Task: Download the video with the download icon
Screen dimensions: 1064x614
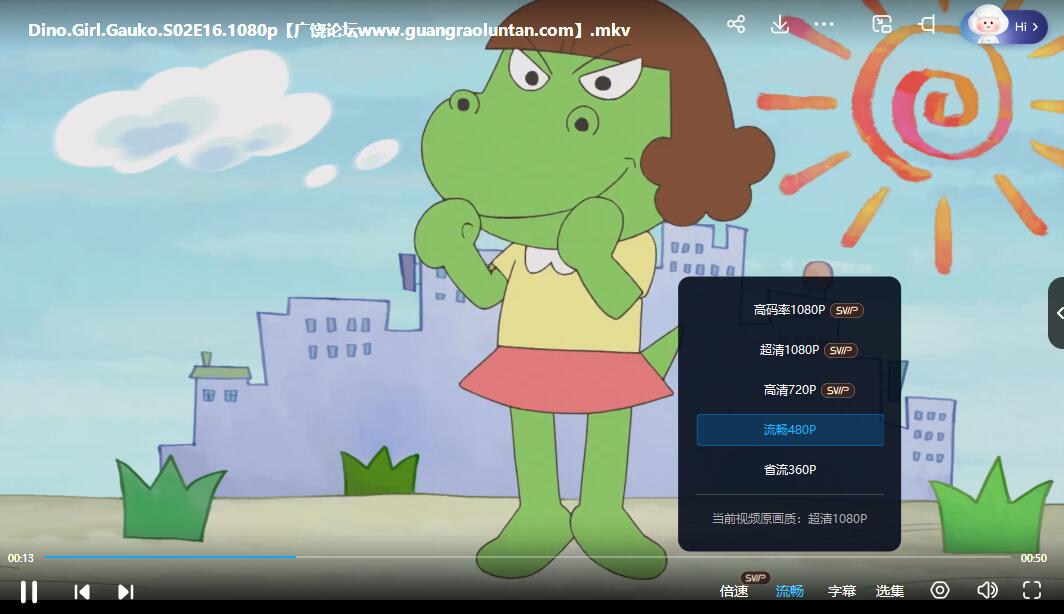Action: point(780,24)
